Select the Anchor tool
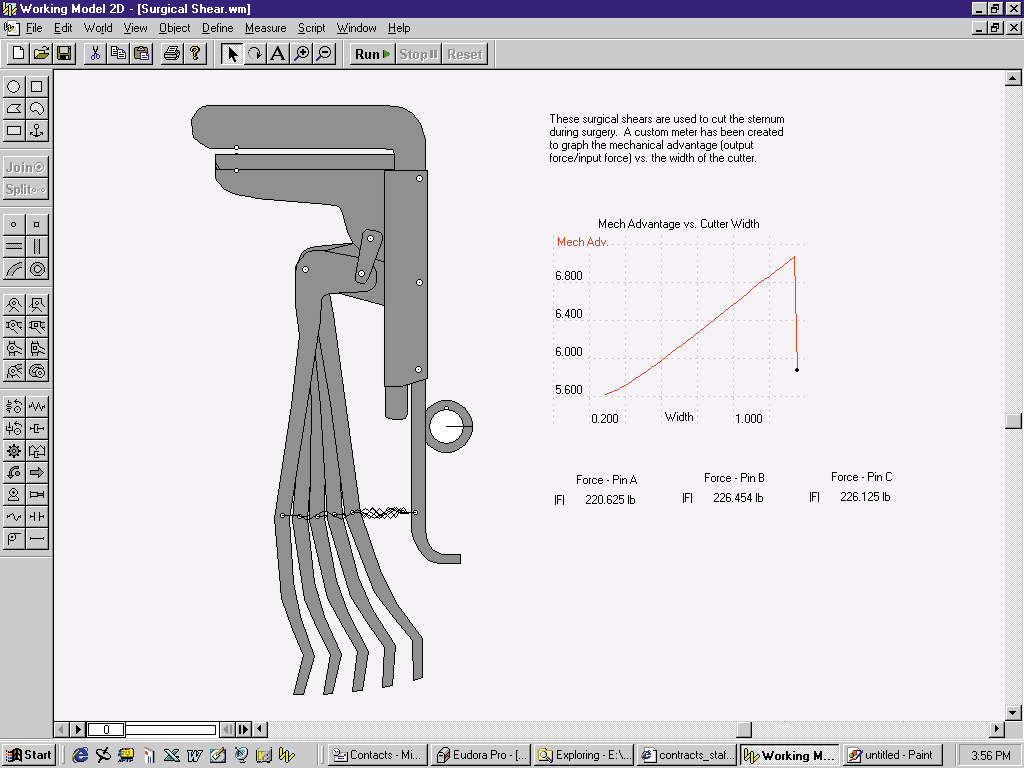 click(37, 131)
